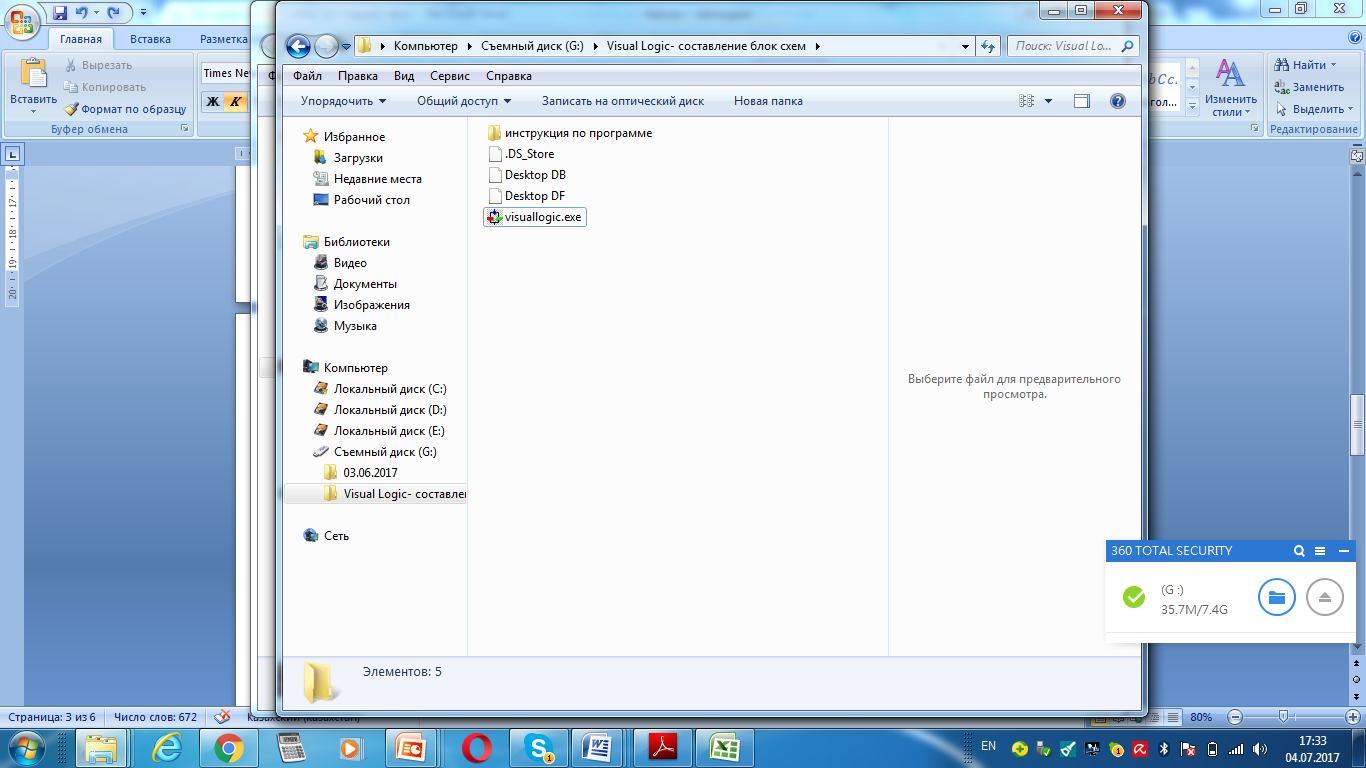Click the Новая папка button
Screen dimensions: 1366x768
[x=768, y=101]
